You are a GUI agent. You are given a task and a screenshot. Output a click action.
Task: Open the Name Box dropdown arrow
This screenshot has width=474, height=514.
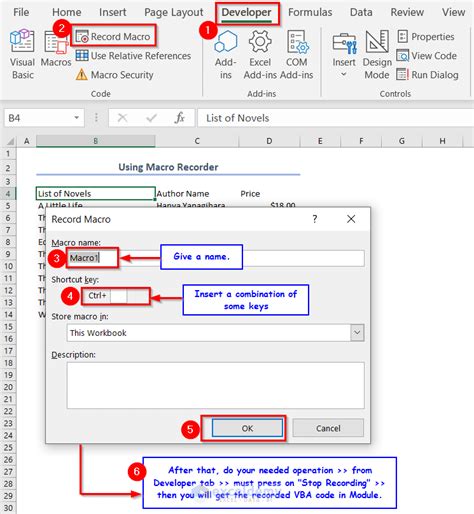77,118
